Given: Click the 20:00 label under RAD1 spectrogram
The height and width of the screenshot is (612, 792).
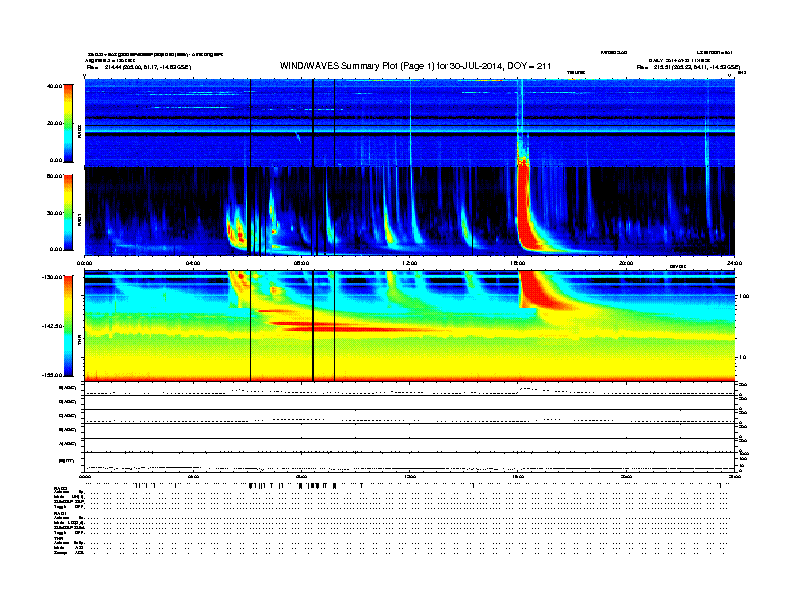Looking at the screenshot, I should point(626,263).
